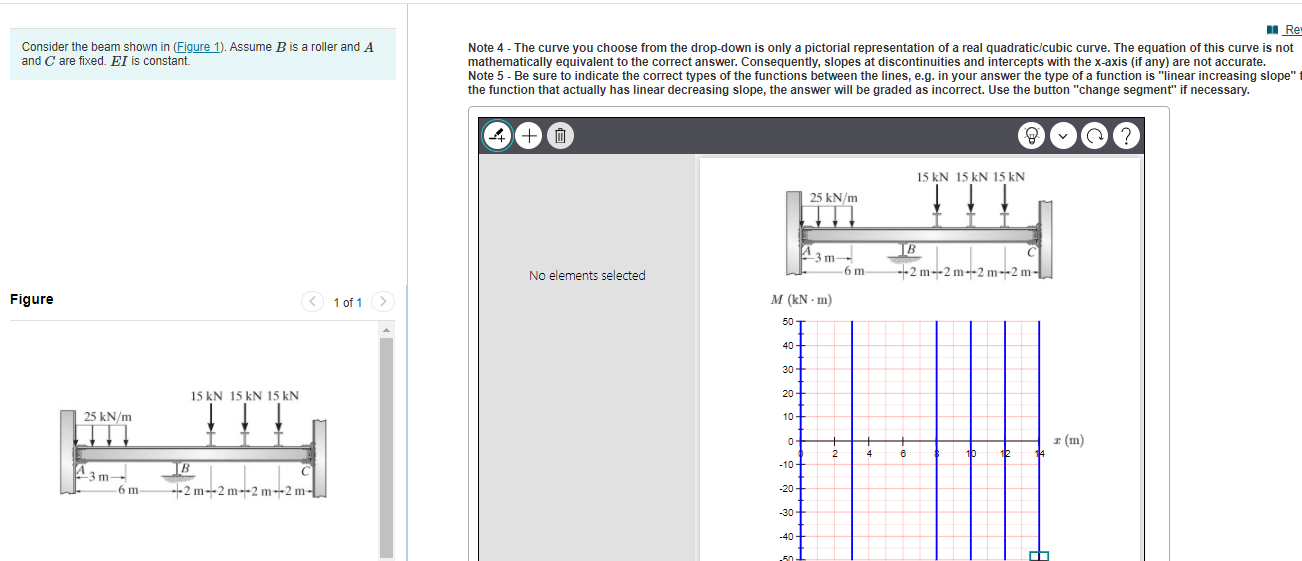Click the '-10' tick on the M axis
The width and height of the screenshot is (1302, 561).
click(x=785, y=465)
